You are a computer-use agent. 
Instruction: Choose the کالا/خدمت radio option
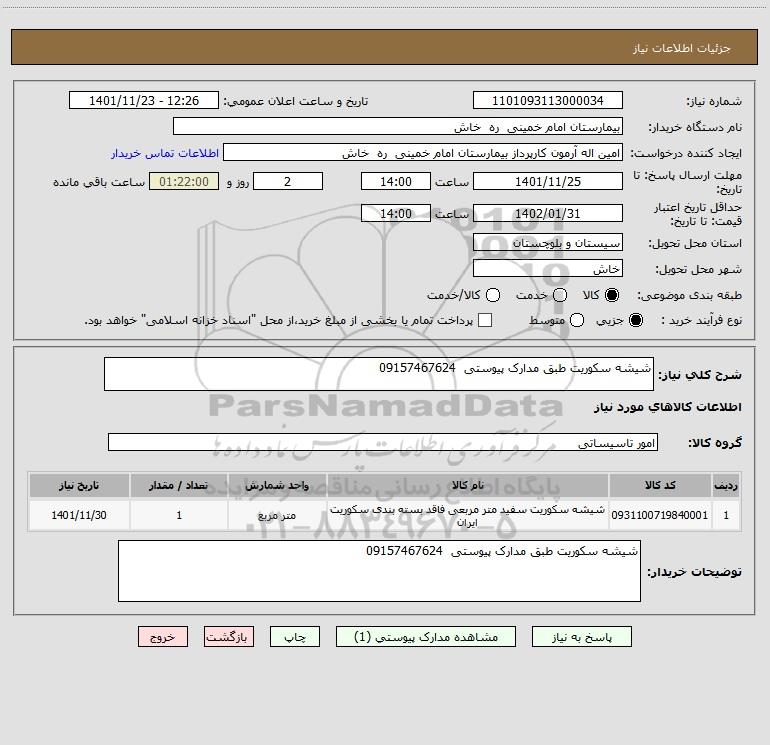click(x=493, y=295)
